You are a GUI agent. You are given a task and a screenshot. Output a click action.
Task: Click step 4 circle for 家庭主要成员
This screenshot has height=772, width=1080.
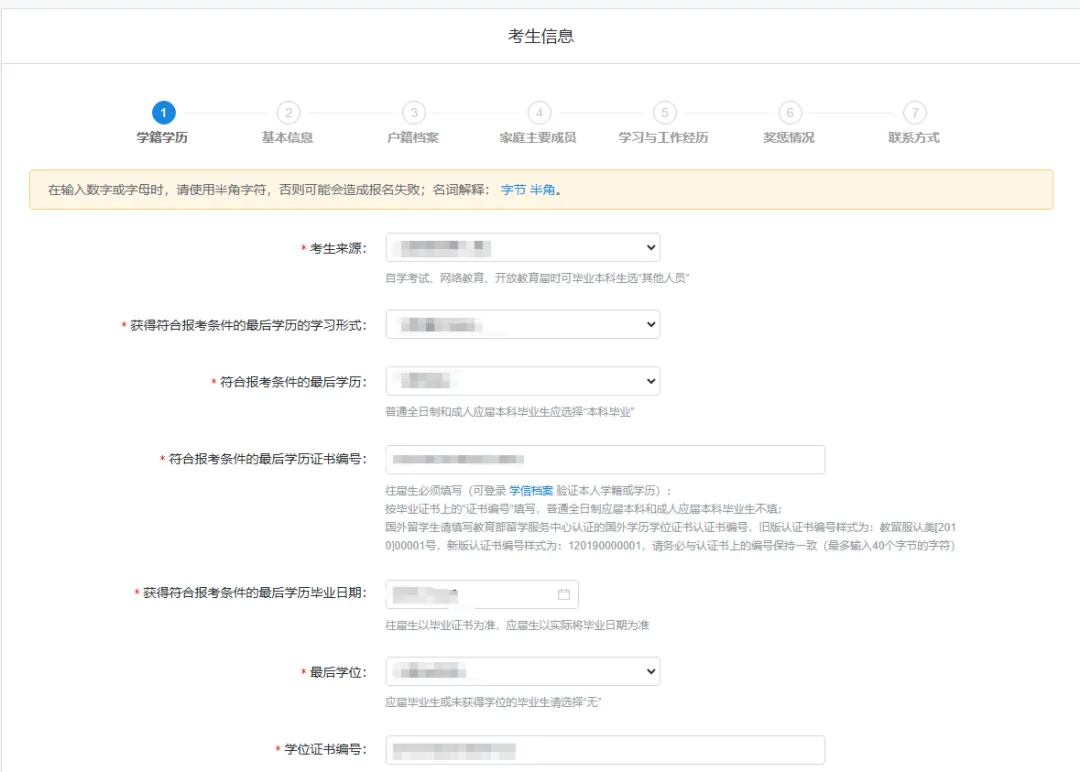pos(539,112)
